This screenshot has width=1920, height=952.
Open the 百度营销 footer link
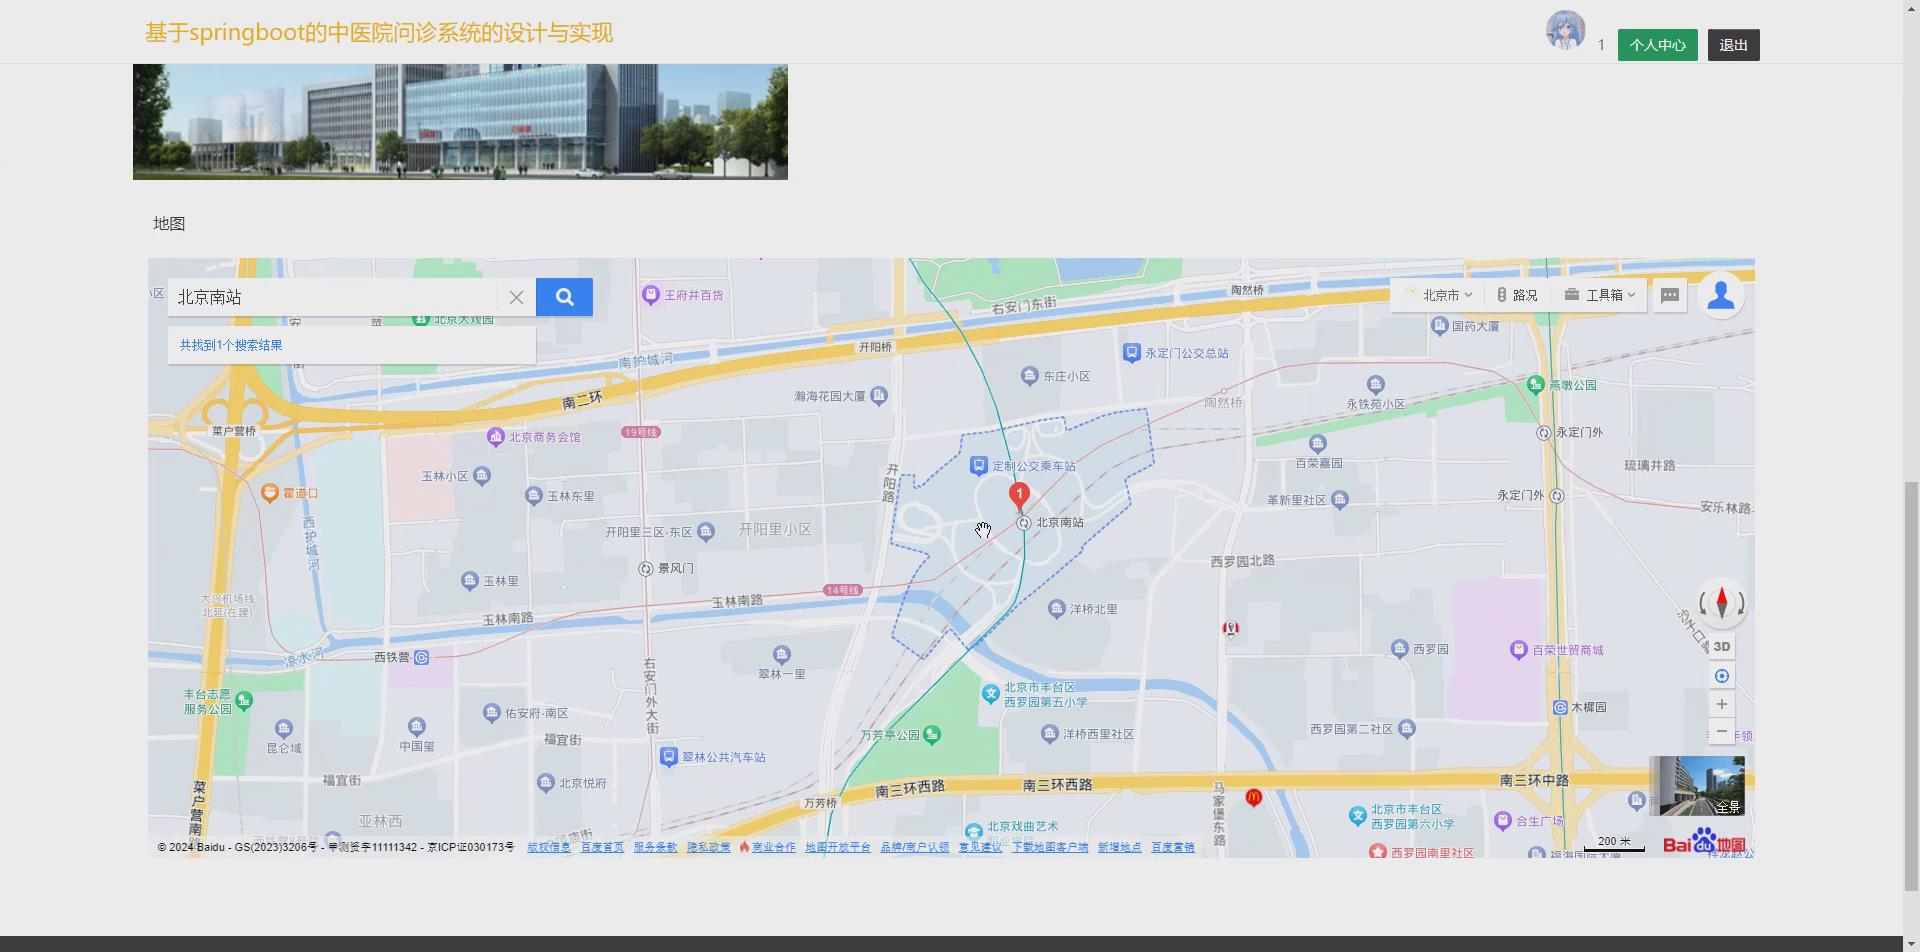(x=1172, y=847)
